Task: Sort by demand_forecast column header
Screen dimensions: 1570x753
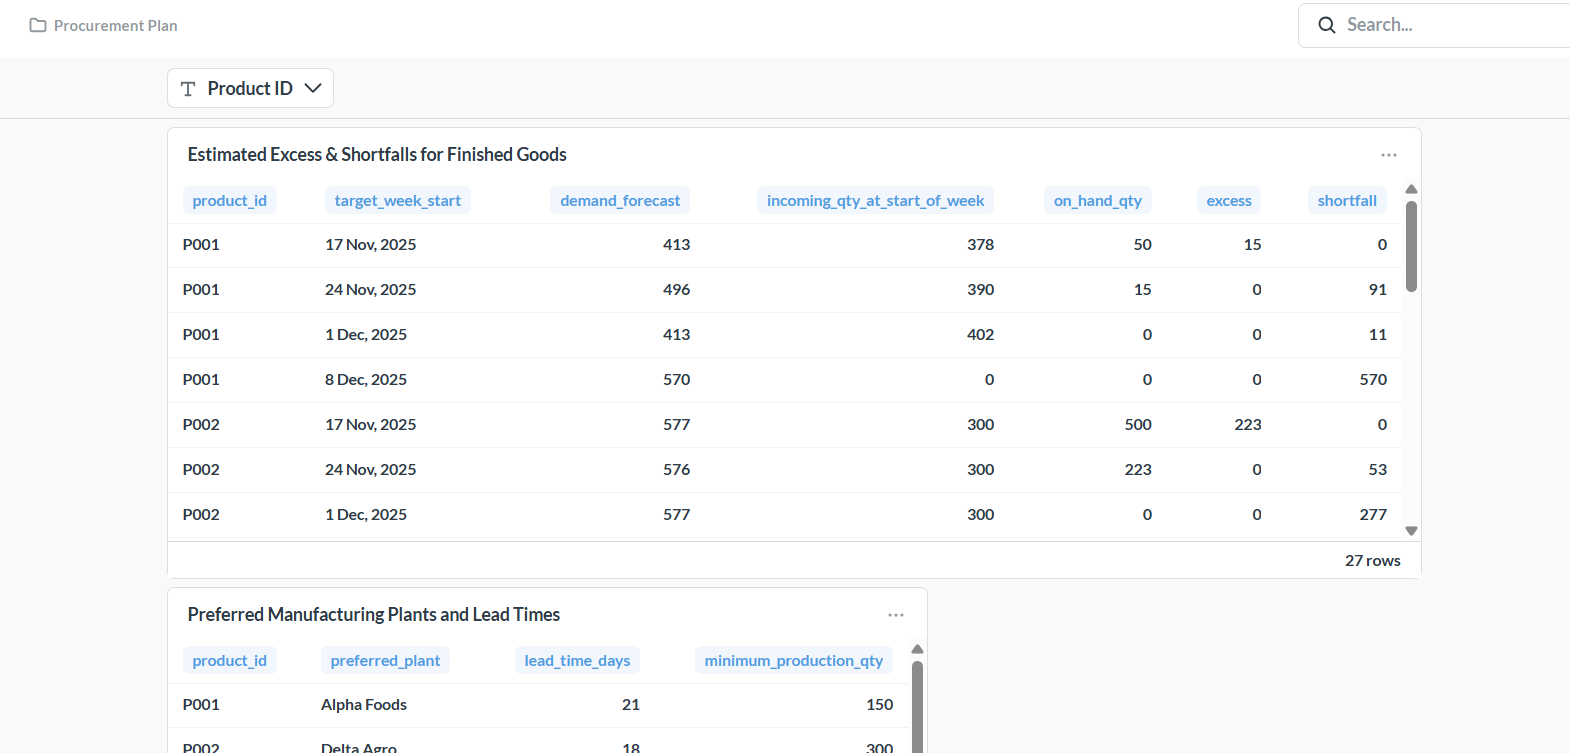Action: click(x=620, y=200)
